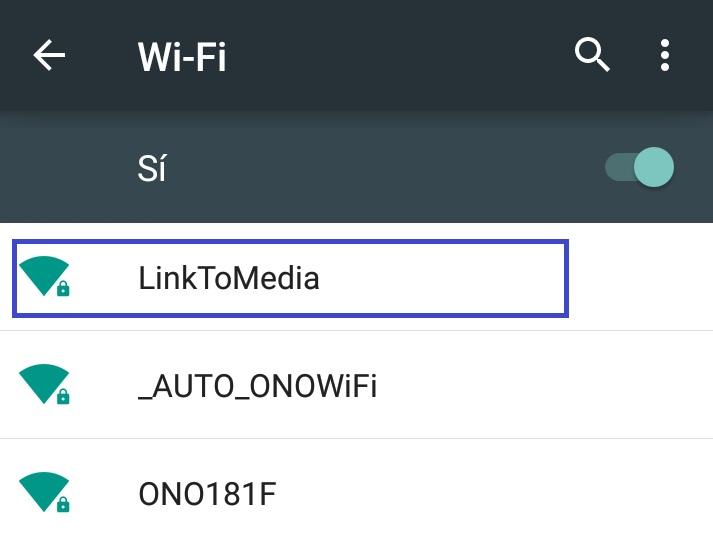713x541 pixels.
Task: Tap blank area right of ONO181F row
Action: click(500, 494)
